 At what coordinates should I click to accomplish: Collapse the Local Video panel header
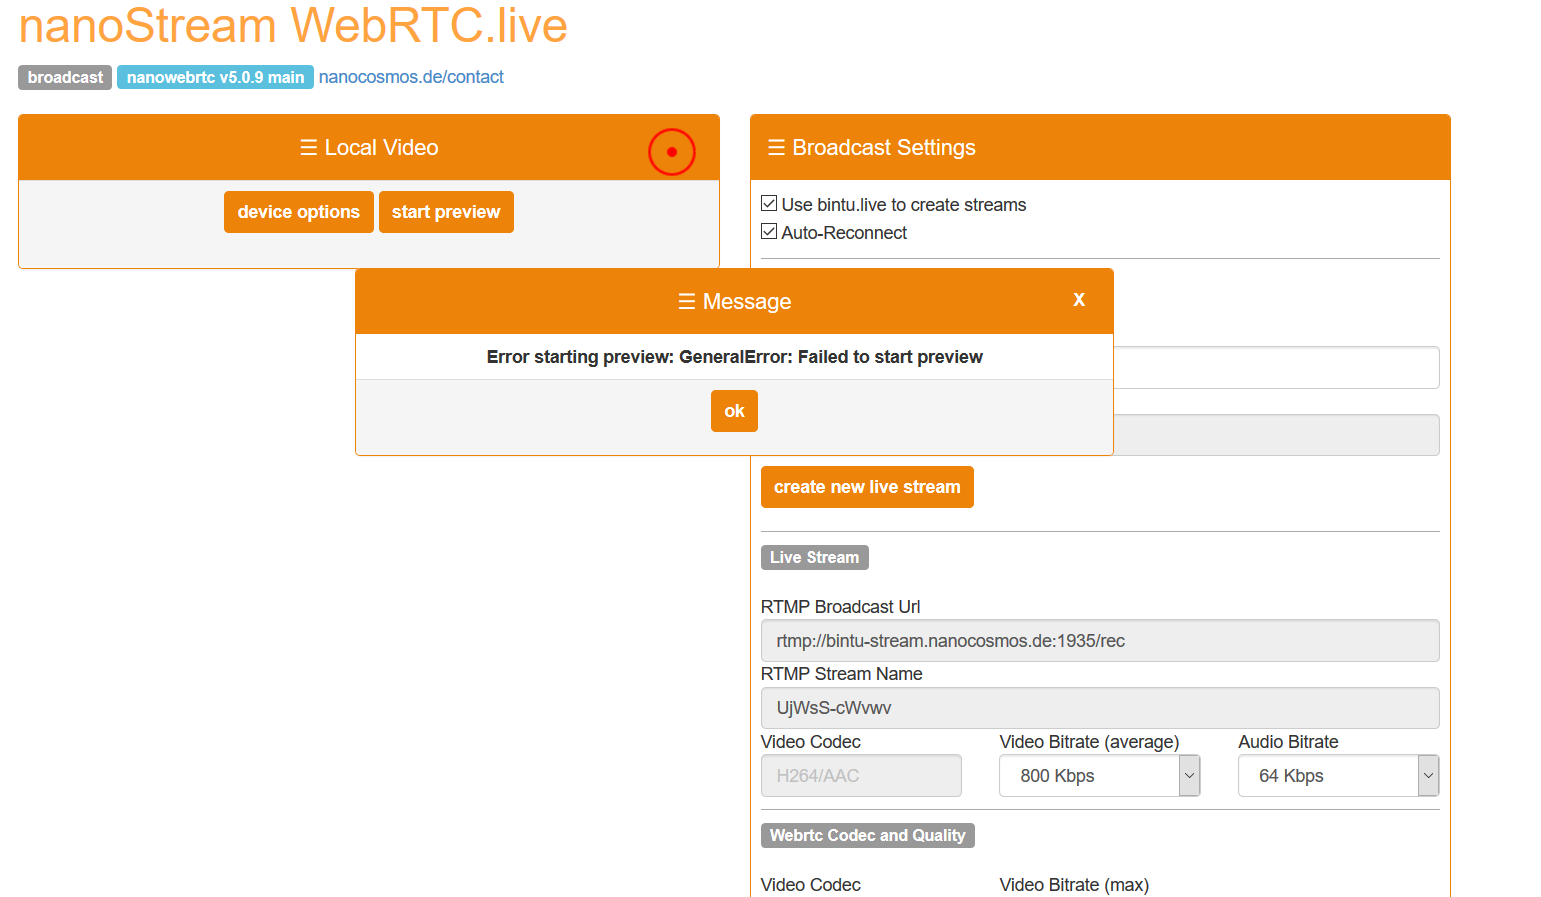click(369, 148)
